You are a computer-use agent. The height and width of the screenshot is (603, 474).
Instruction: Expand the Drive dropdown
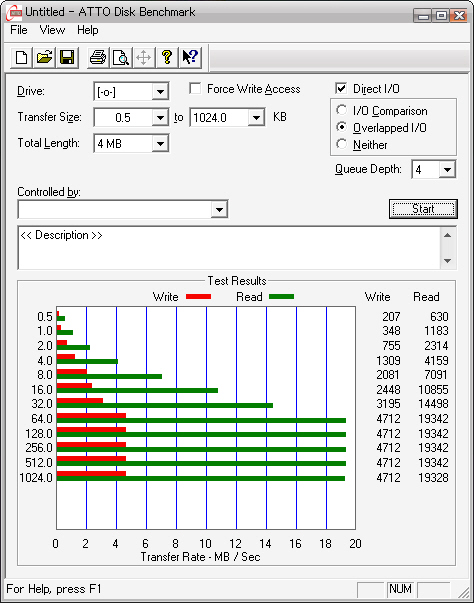[x=160, y=92]
